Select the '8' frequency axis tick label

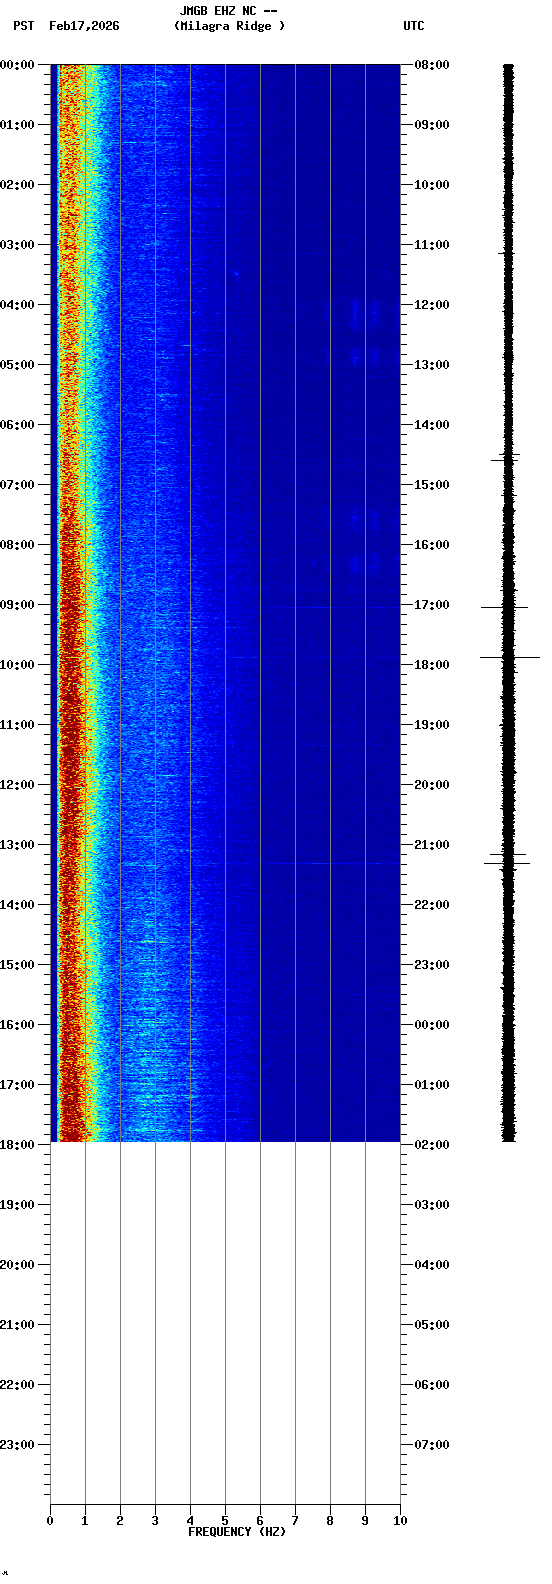point(330,1521)
